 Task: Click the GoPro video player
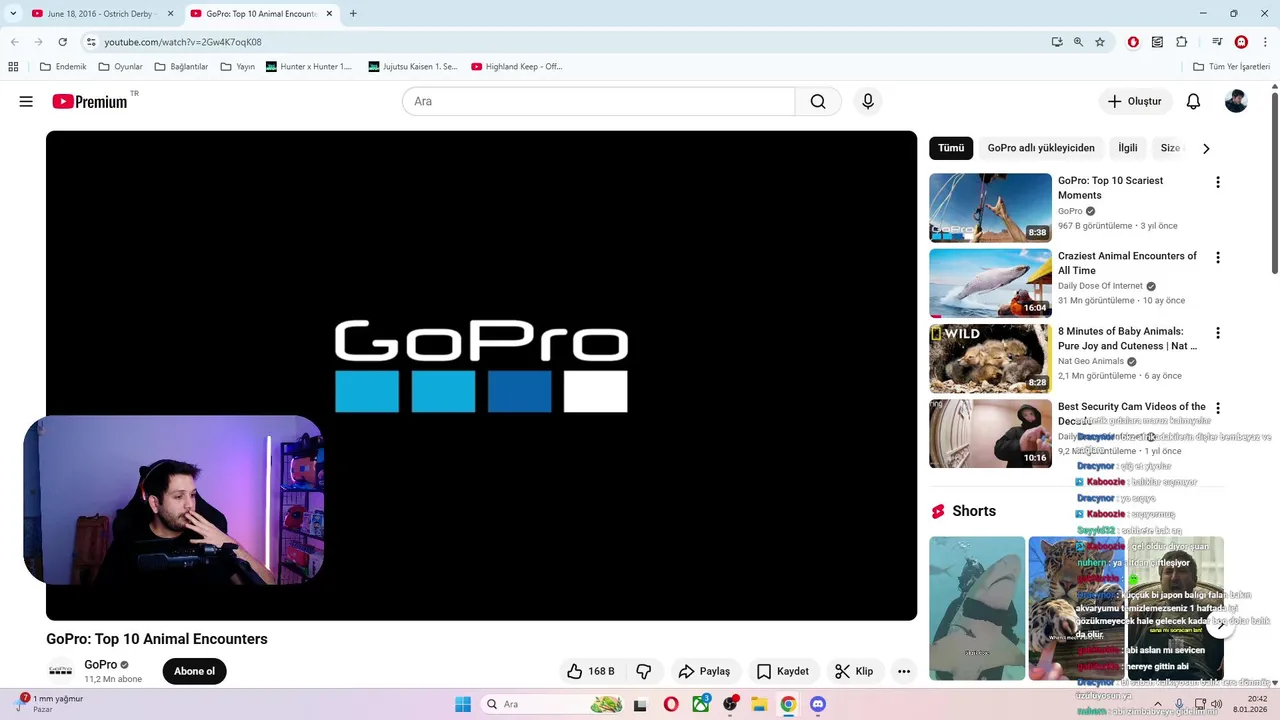(x=481, y=375)
